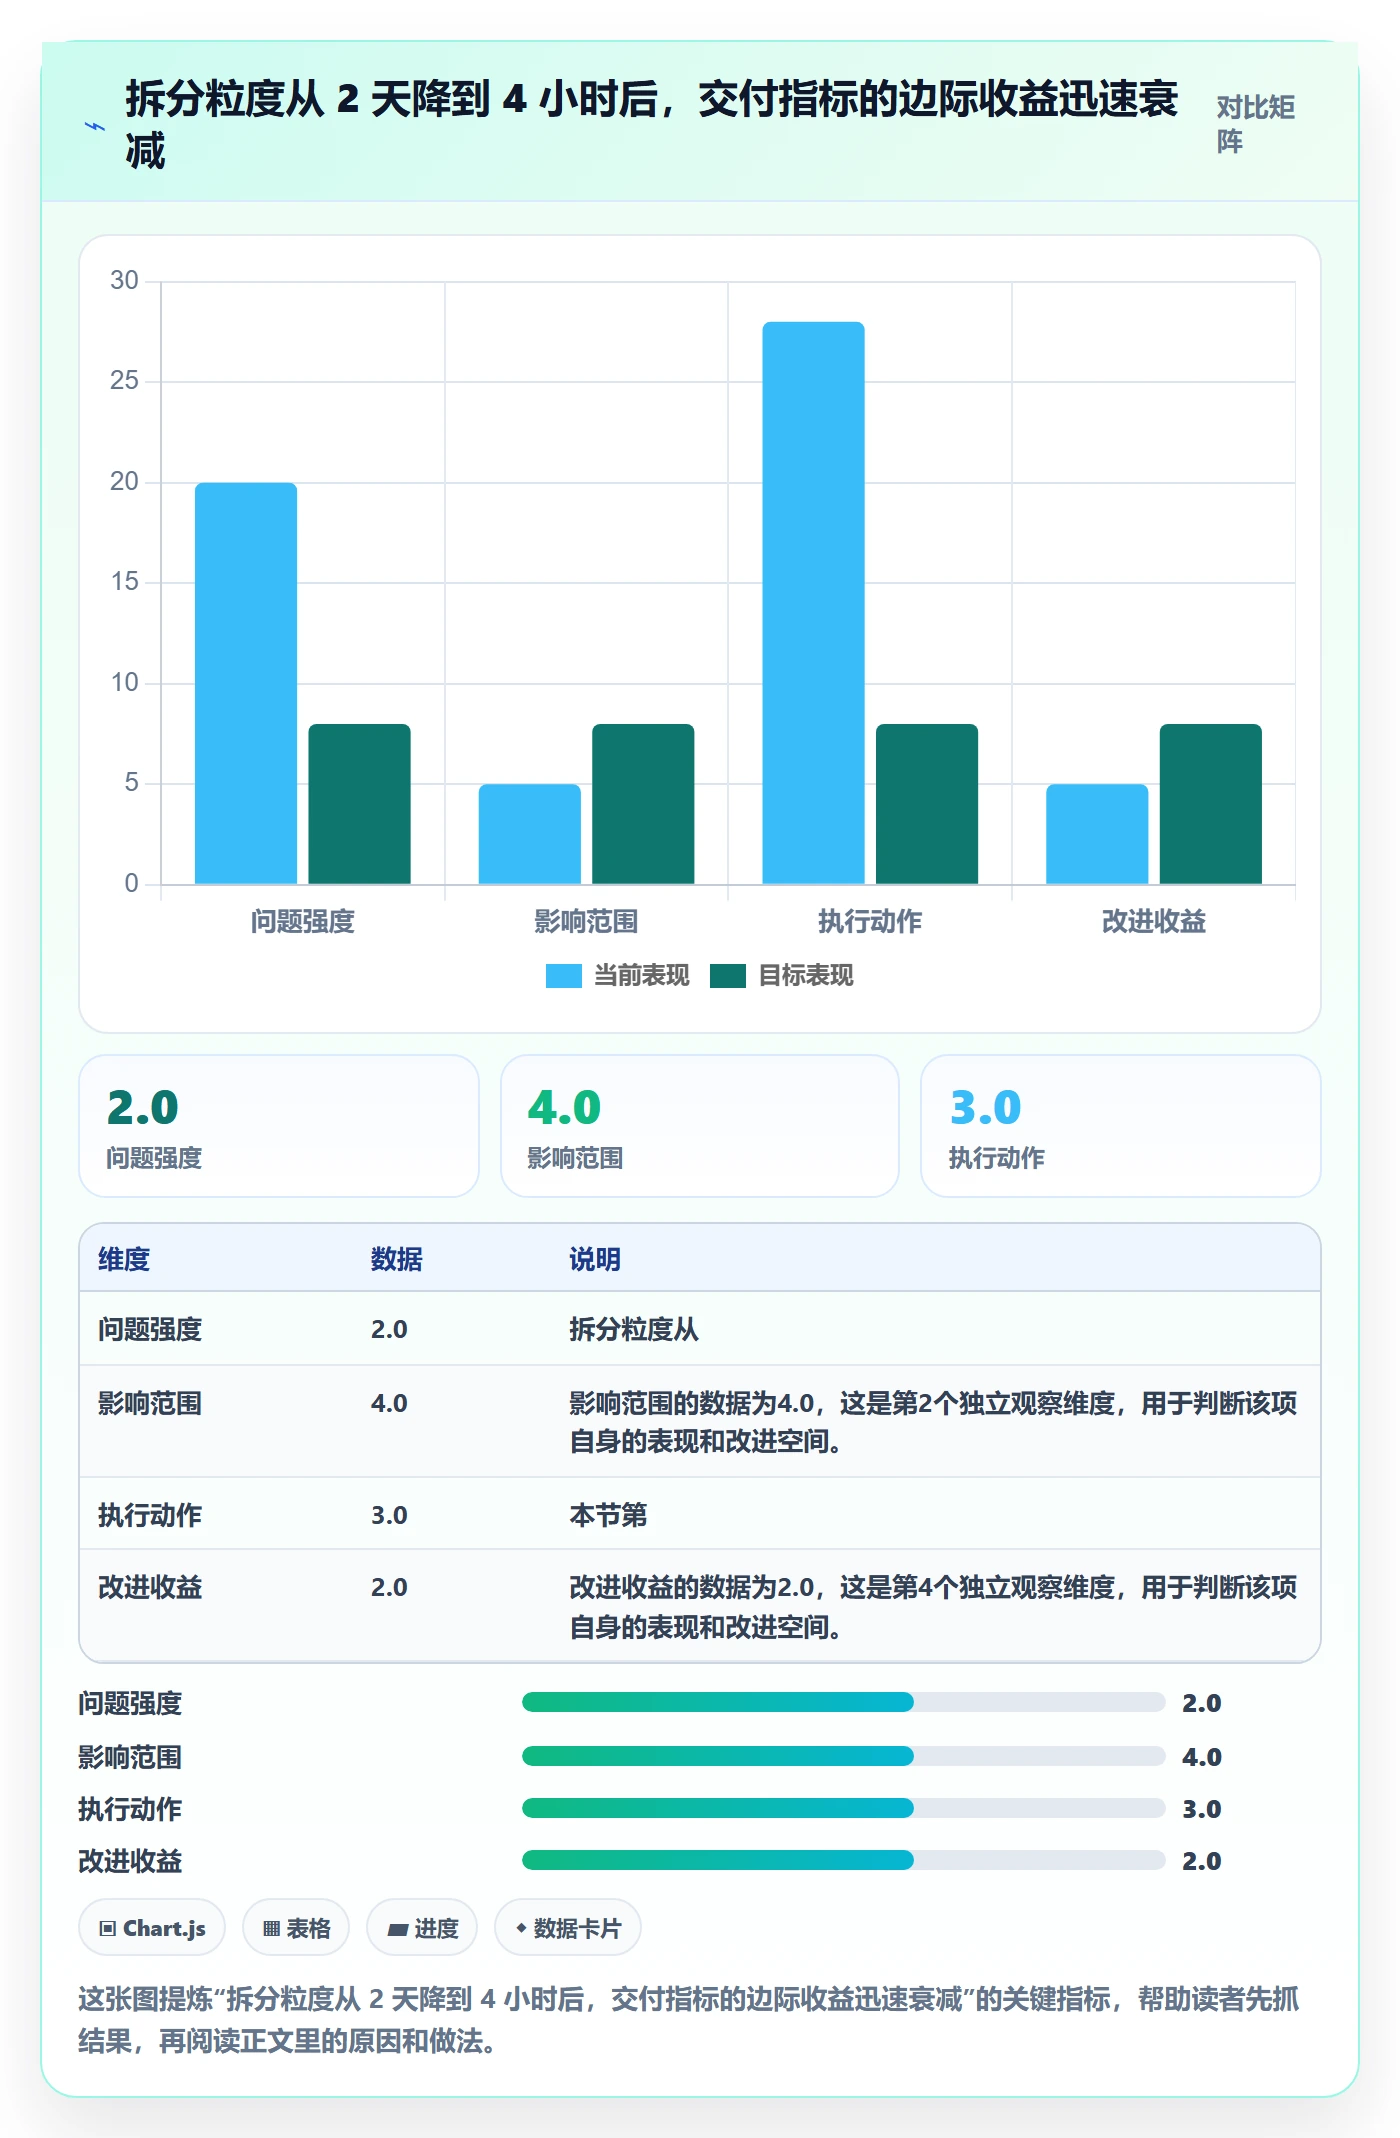Image resolution: width=1400 pixels, height=2138 pixels.
Task: Click the summary caption paragraph at bottom
Action: click(689, 2020)
